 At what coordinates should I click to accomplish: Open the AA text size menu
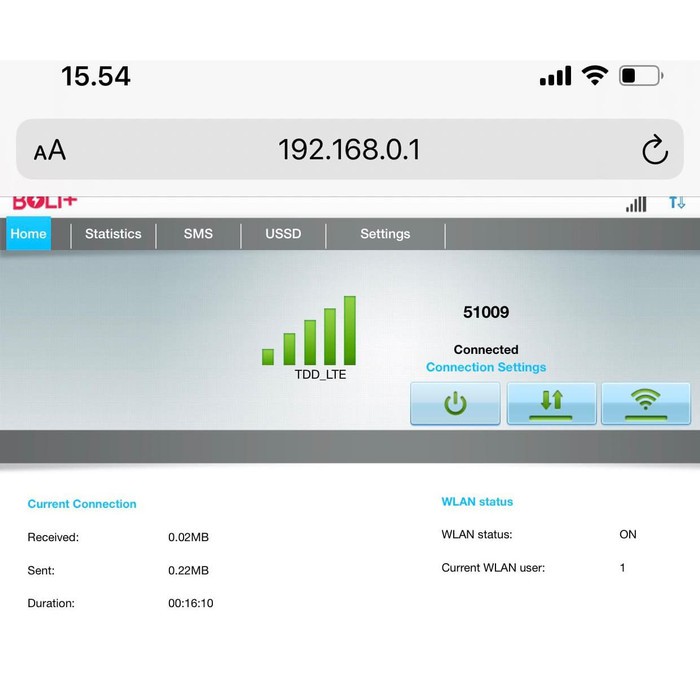[x=49, y=151]
